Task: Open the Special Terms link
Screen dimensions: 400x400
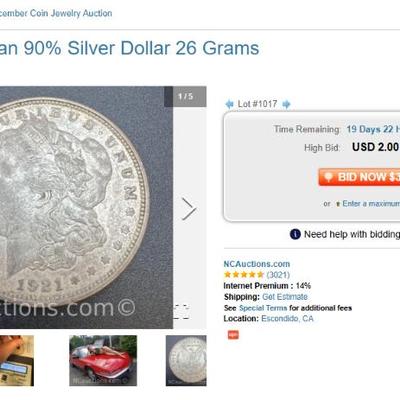Action: [263, 308]
